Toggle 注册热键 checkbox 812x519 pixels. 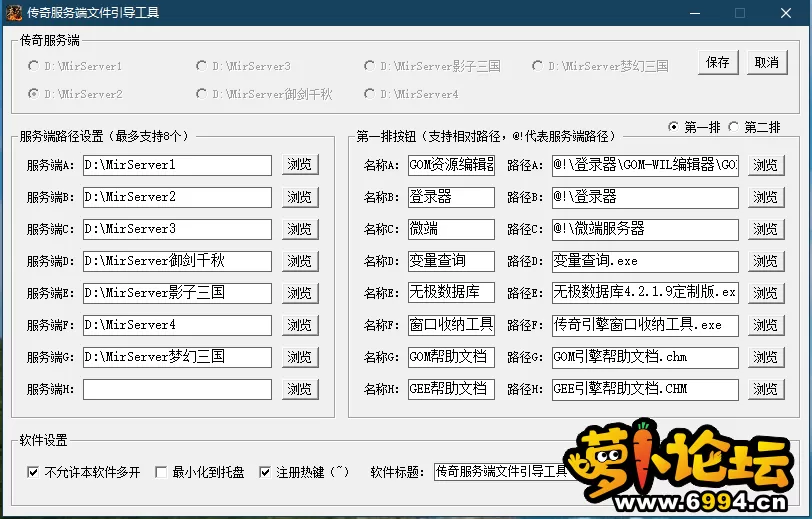pyautogui.click(x=304, y=472)
